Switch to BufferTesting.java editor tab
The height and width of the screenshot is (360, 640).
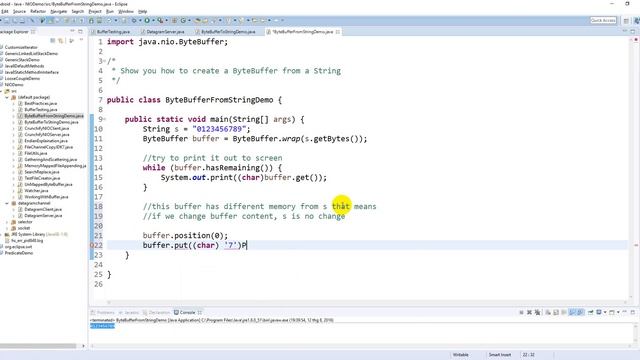point(113,31)
